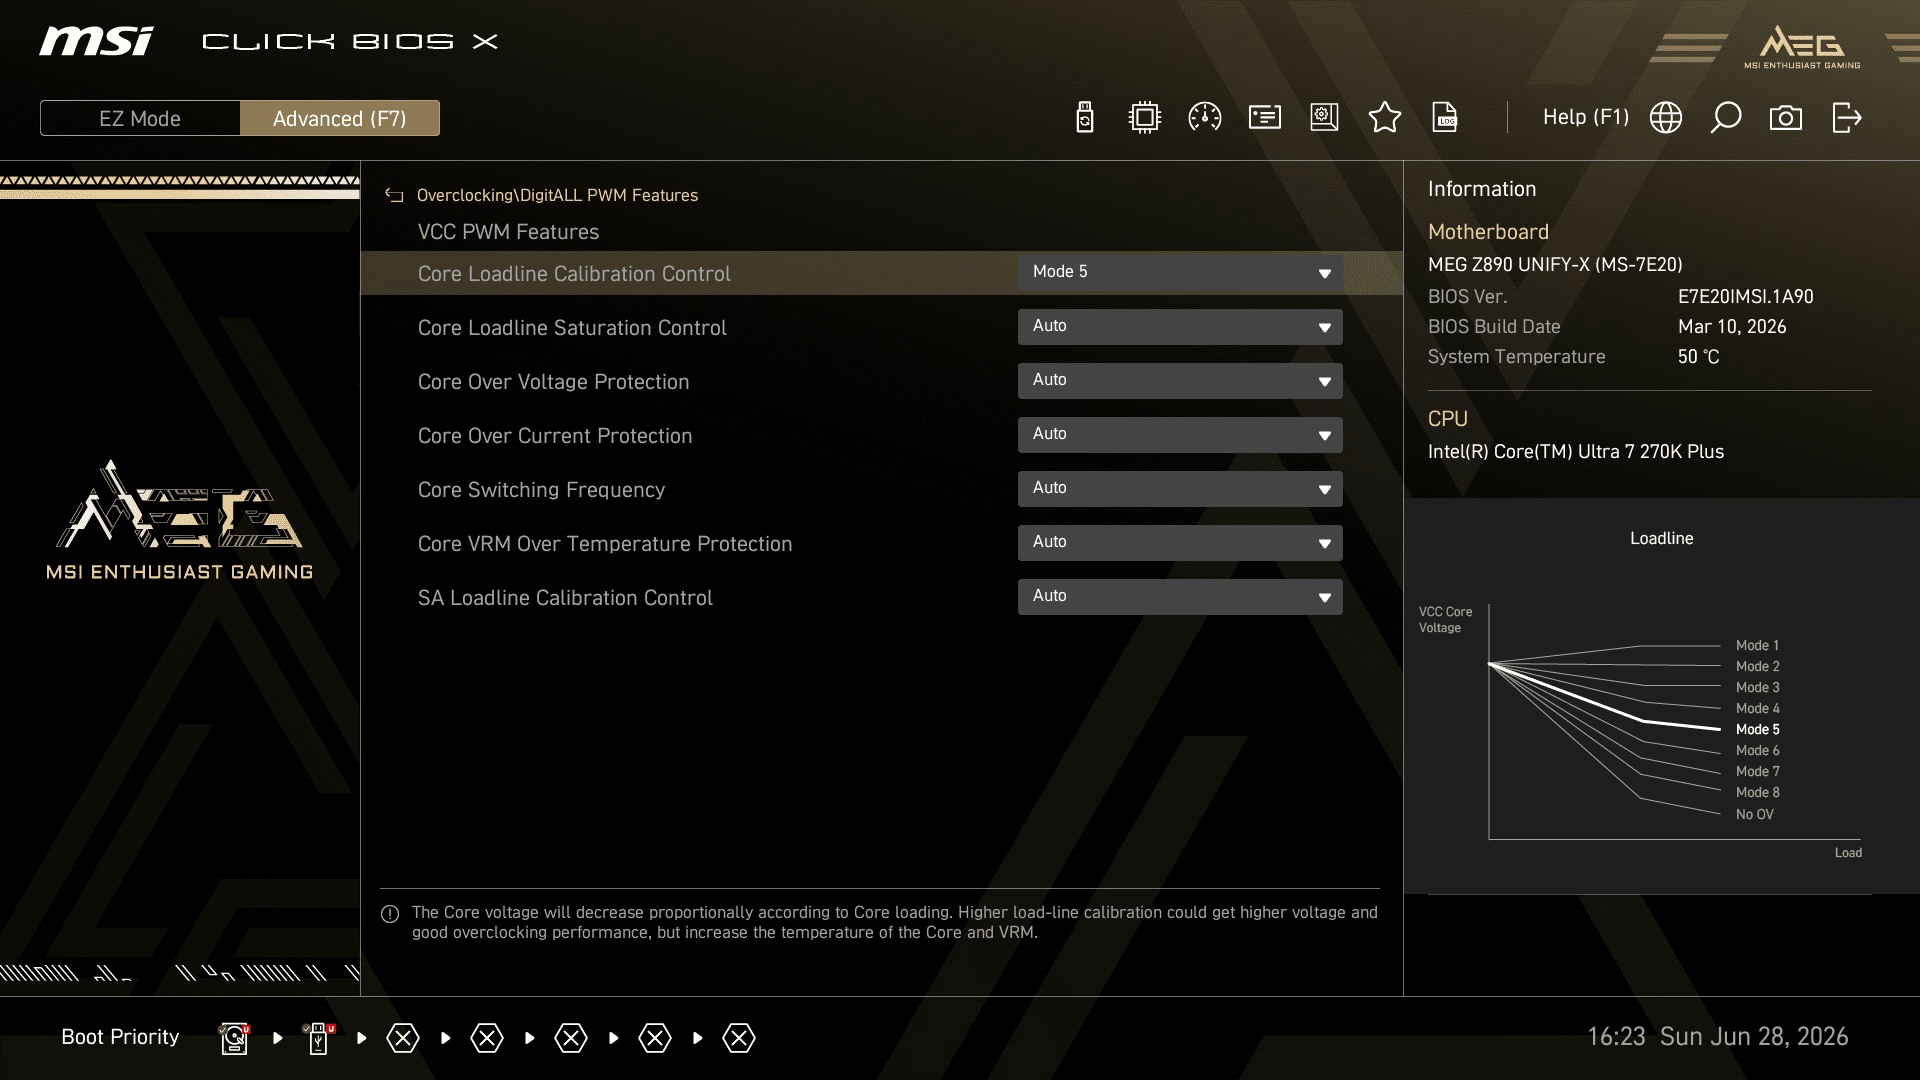Go back using the breadcrumb return arrow
The width and height of the screenshot is (1920, 1080).
394,196
